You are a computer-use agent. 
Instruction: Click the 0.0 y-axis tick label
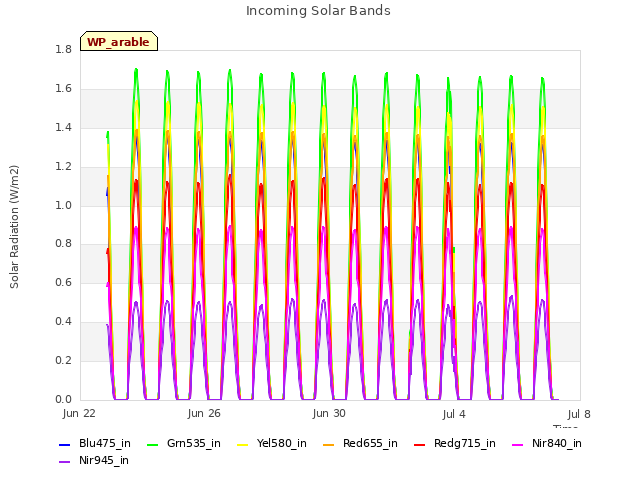pyautogui.click(x=63, y=399)
